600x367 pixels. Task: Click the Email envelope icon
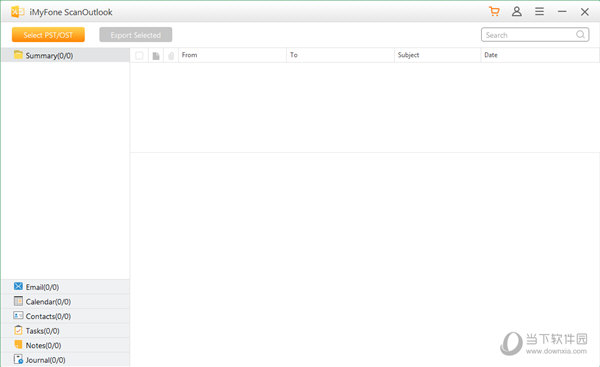18,286
